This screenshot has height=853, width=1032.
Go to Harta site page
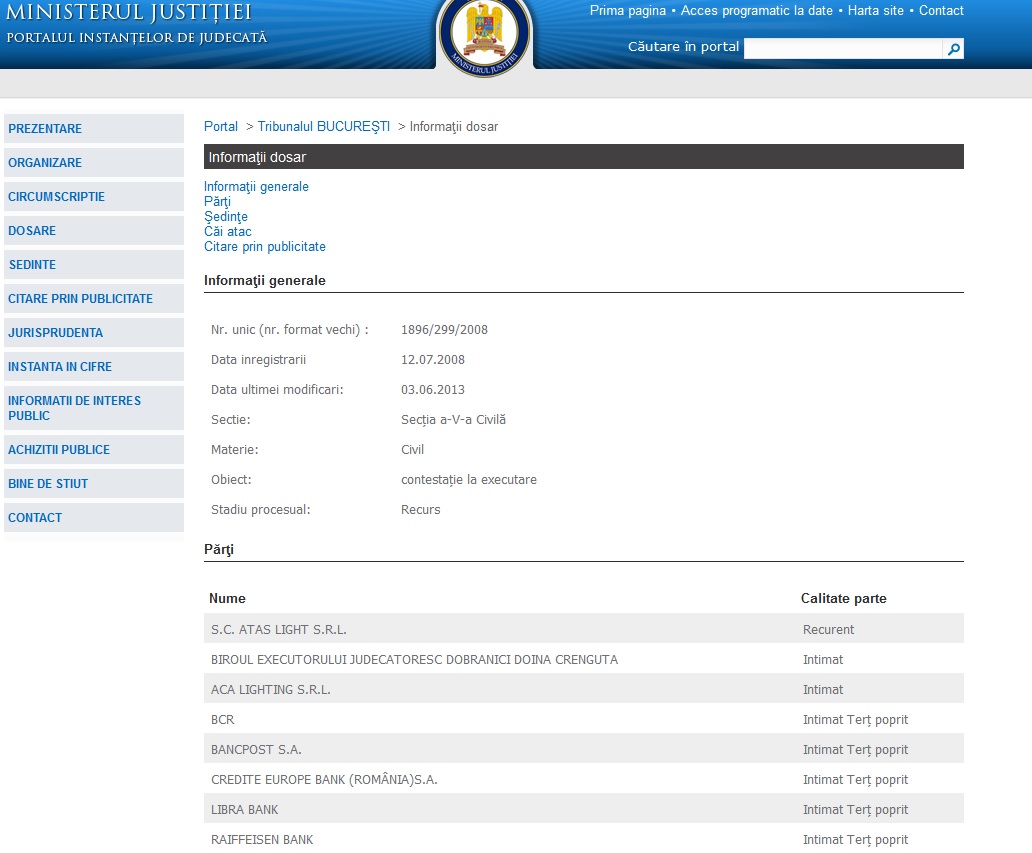(875, 11)
